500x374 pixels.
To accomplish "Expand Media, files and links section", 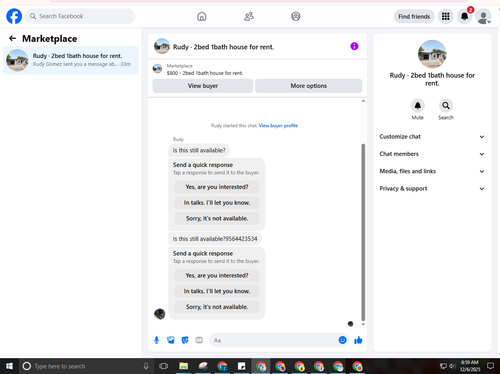I will point(432,171).
